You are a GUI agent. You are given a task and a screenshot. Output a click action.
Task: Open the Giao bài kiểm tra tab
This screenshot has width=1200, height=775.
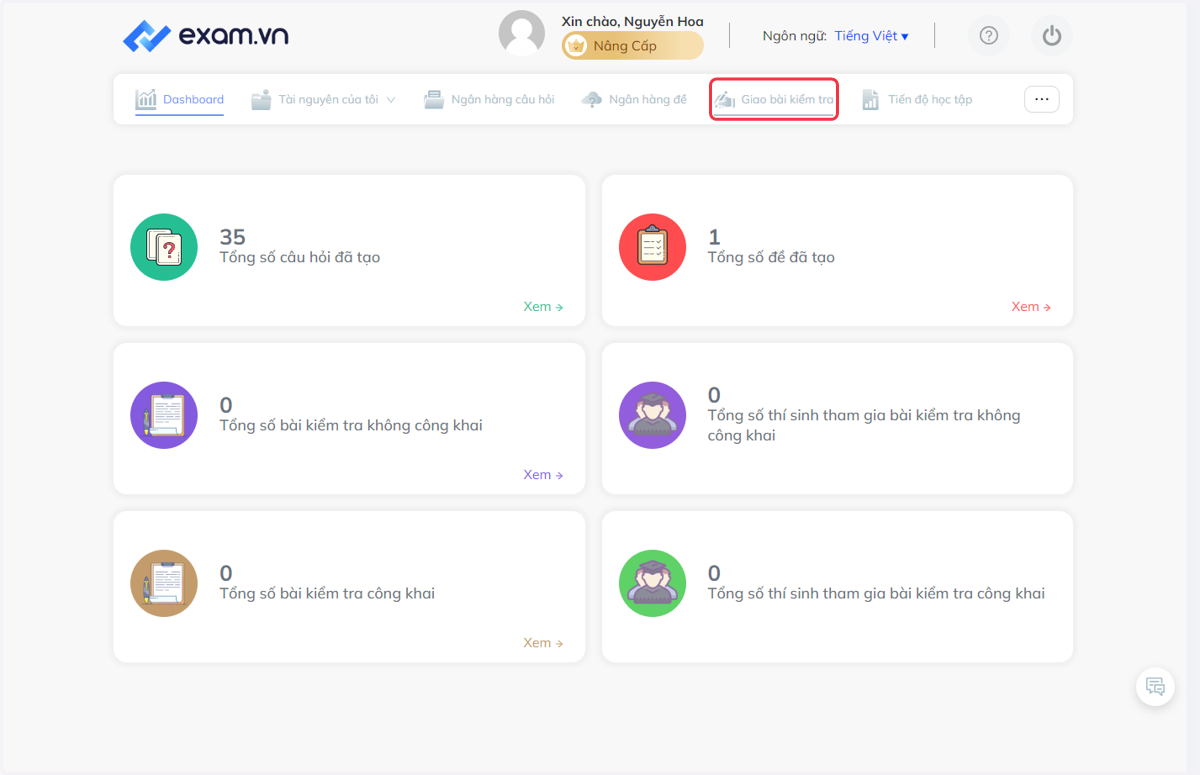[x=774, y=100]
